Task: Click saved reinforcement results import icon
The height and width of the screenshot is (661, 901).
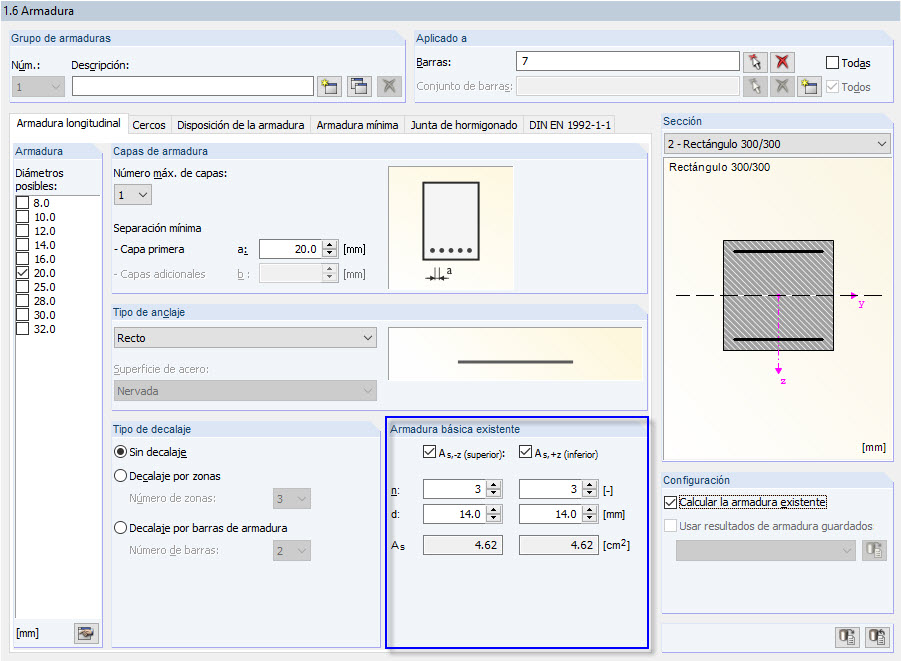Action: (874, 550)
